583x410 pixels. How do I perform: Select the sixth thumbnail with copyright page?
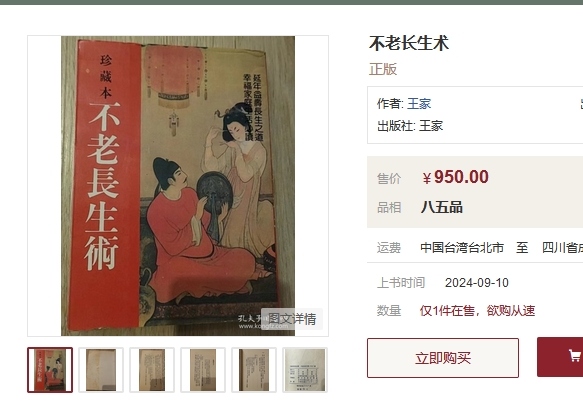(x=305, y=370)
